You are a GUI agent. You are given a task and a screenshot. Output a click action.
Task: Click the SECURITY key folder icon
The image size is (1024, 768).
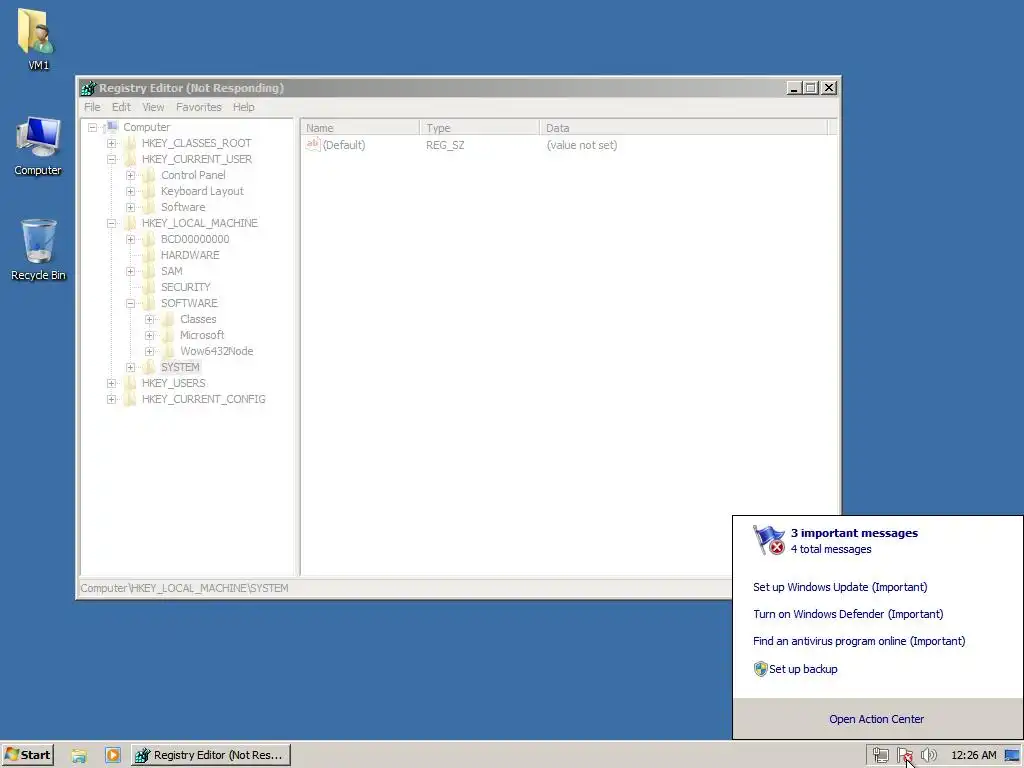tap(149, 287)
